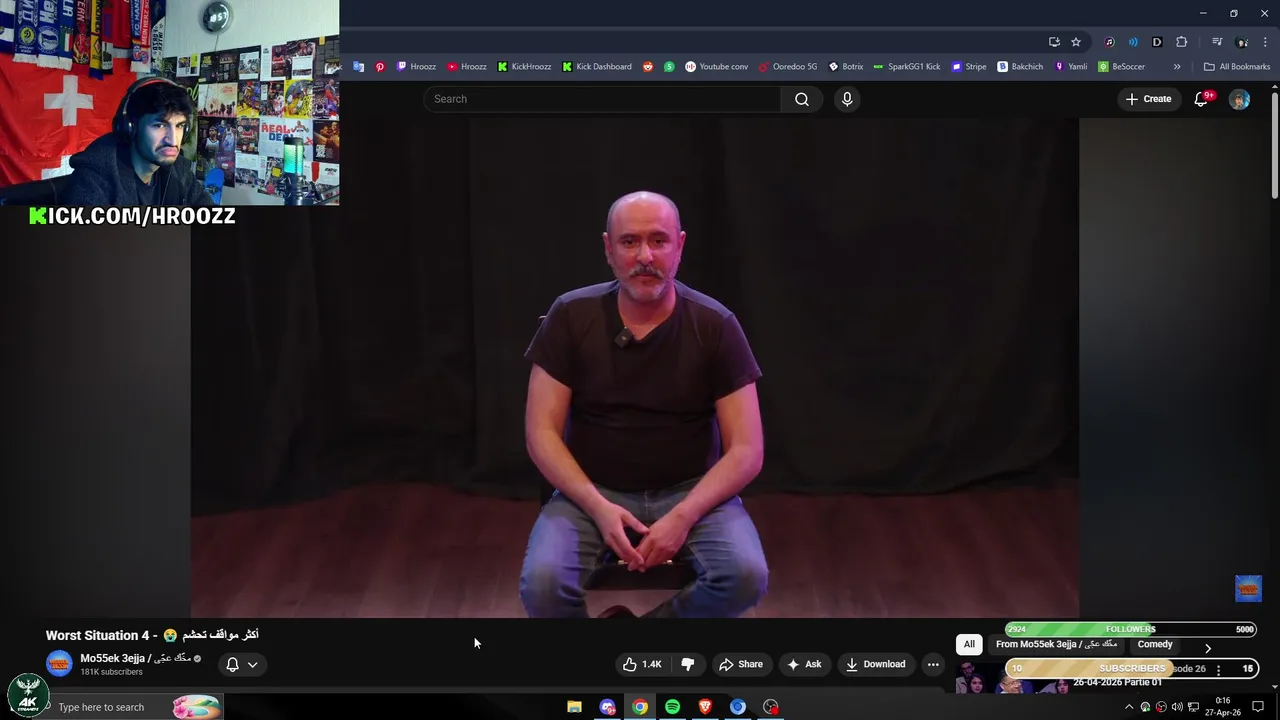Click the Create button
The image size is (1280, 720).
[1148, 99]
